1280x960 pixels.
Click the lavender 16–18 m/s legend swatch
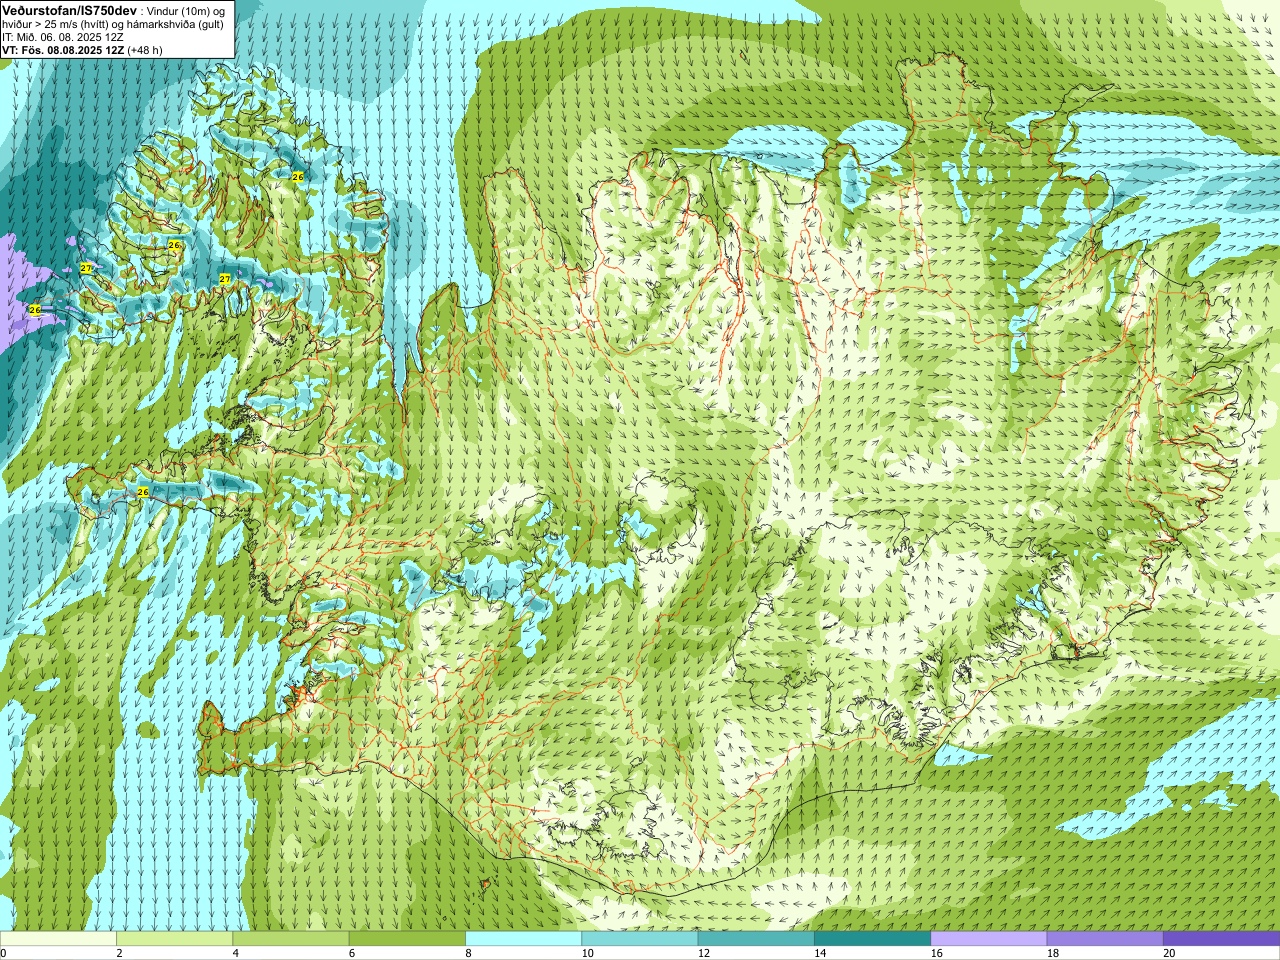pyautogui.click(x=989, y=939)
